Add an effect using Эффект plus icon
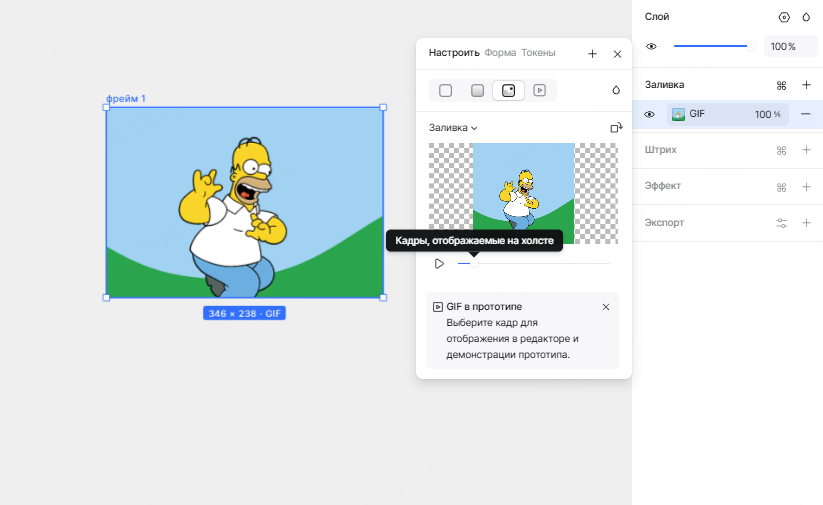The width and height of the screenshot is (823, 505). tap(806, 187)
